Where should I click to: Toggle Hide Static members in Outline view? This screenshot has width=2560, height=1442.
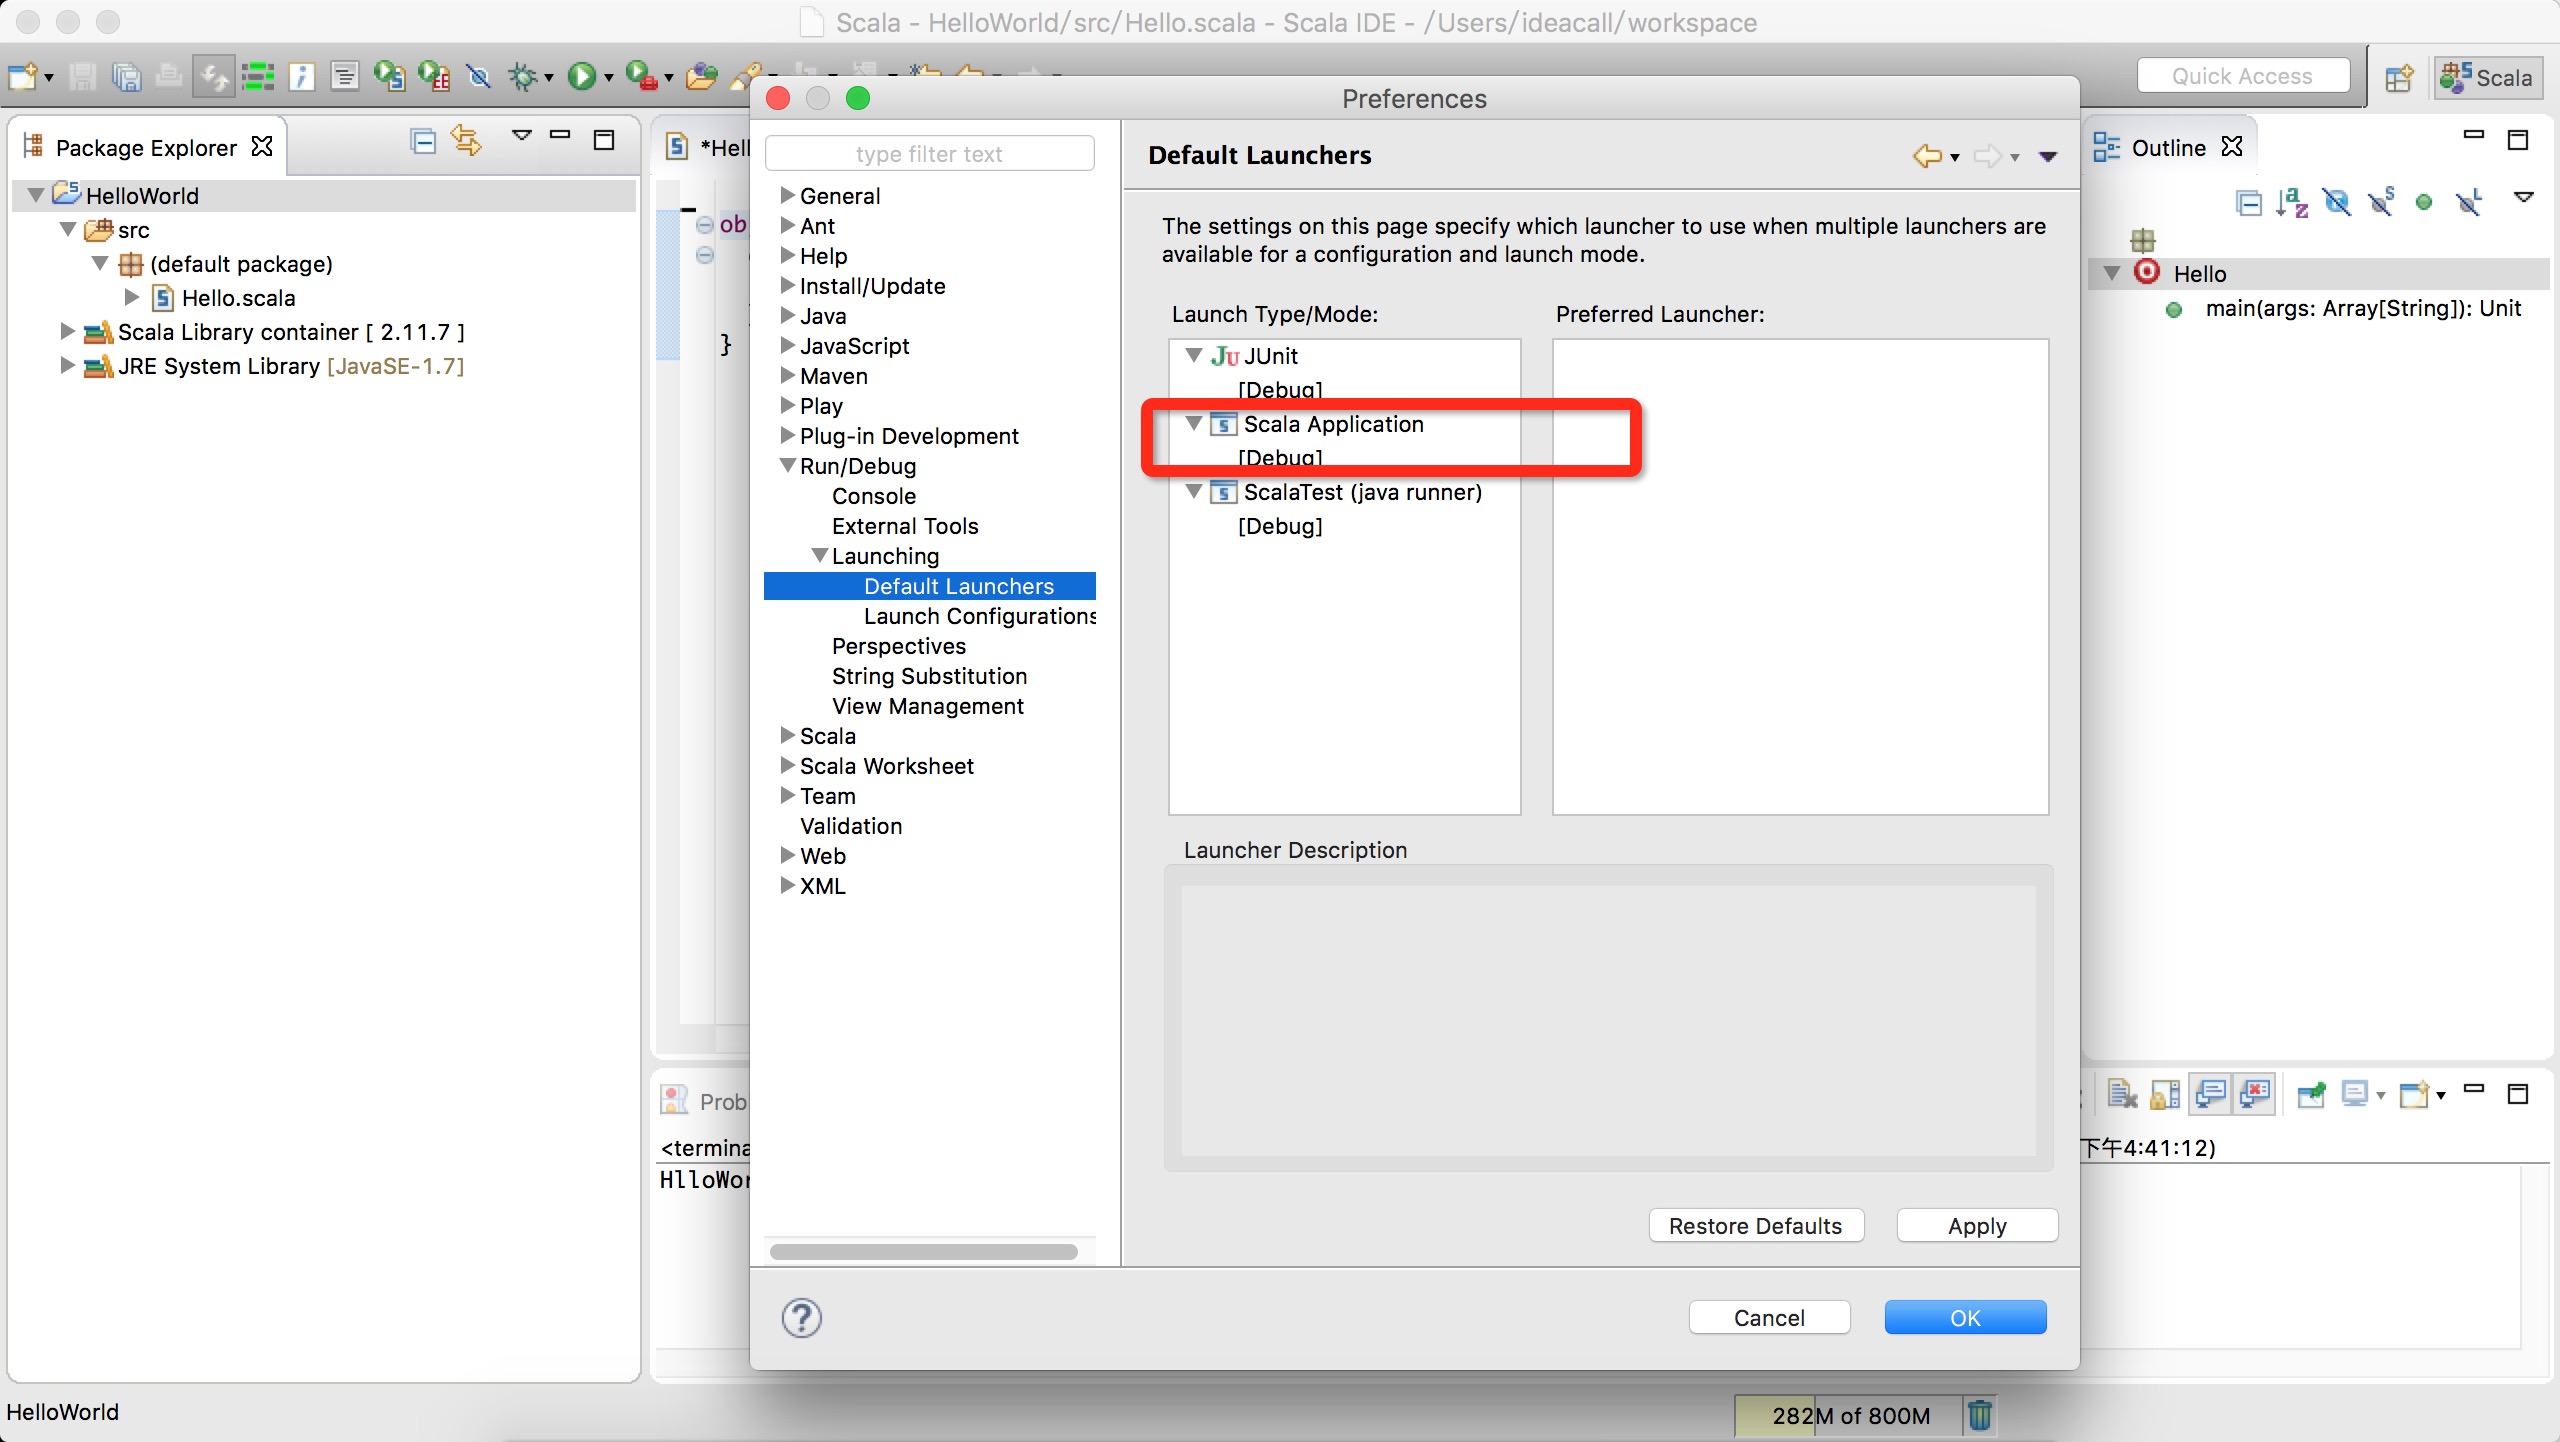(2381, 203)
